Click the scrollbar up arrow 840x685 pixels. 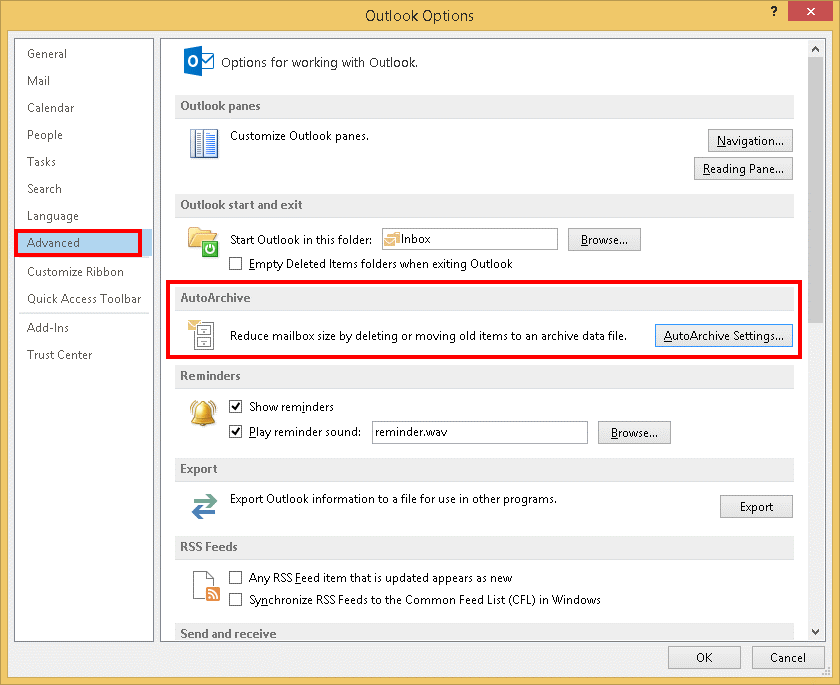pos(815,49)
